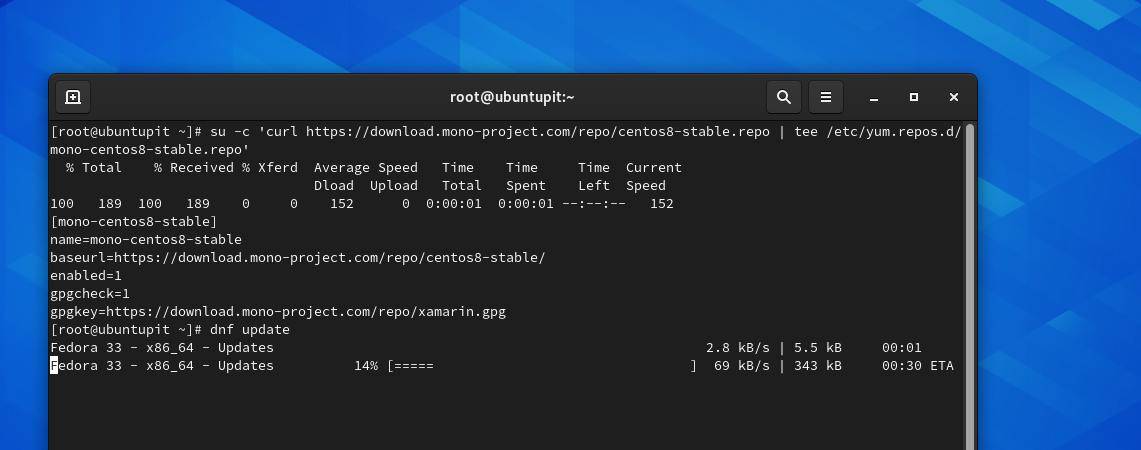
Task: Click the dnf download progress bar
Action: point(541,366)
